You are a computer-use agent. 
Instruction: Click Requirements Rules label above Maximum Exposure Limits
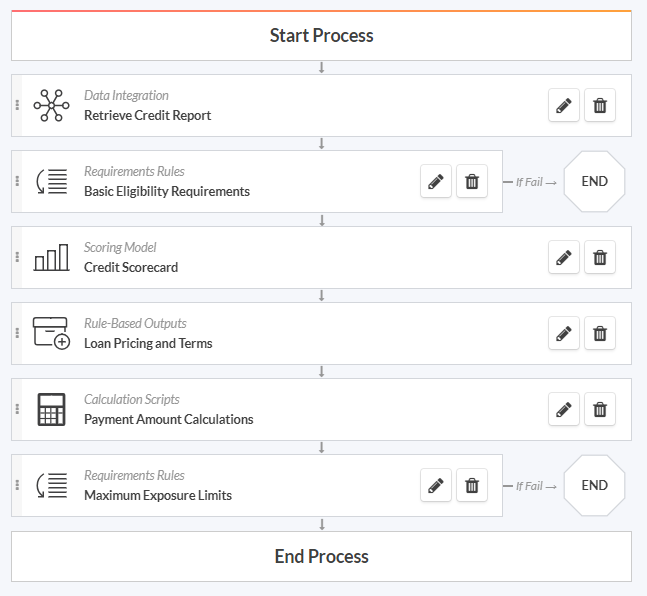(134, 475)
